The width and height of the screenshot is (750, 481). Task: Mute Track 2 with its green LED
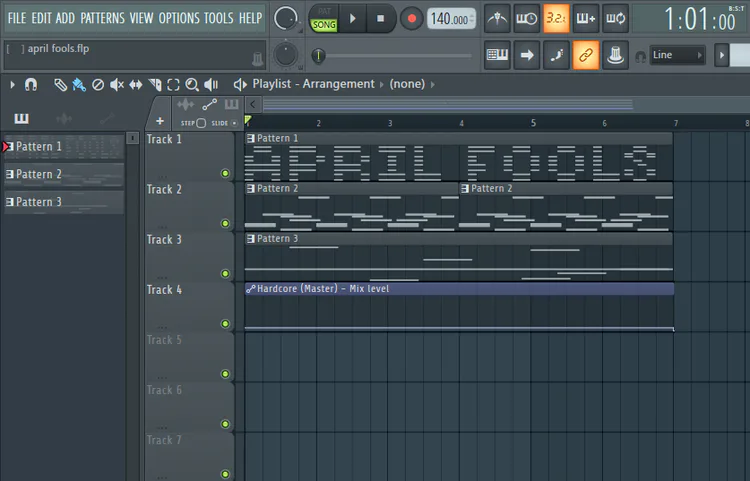[225, 223]
